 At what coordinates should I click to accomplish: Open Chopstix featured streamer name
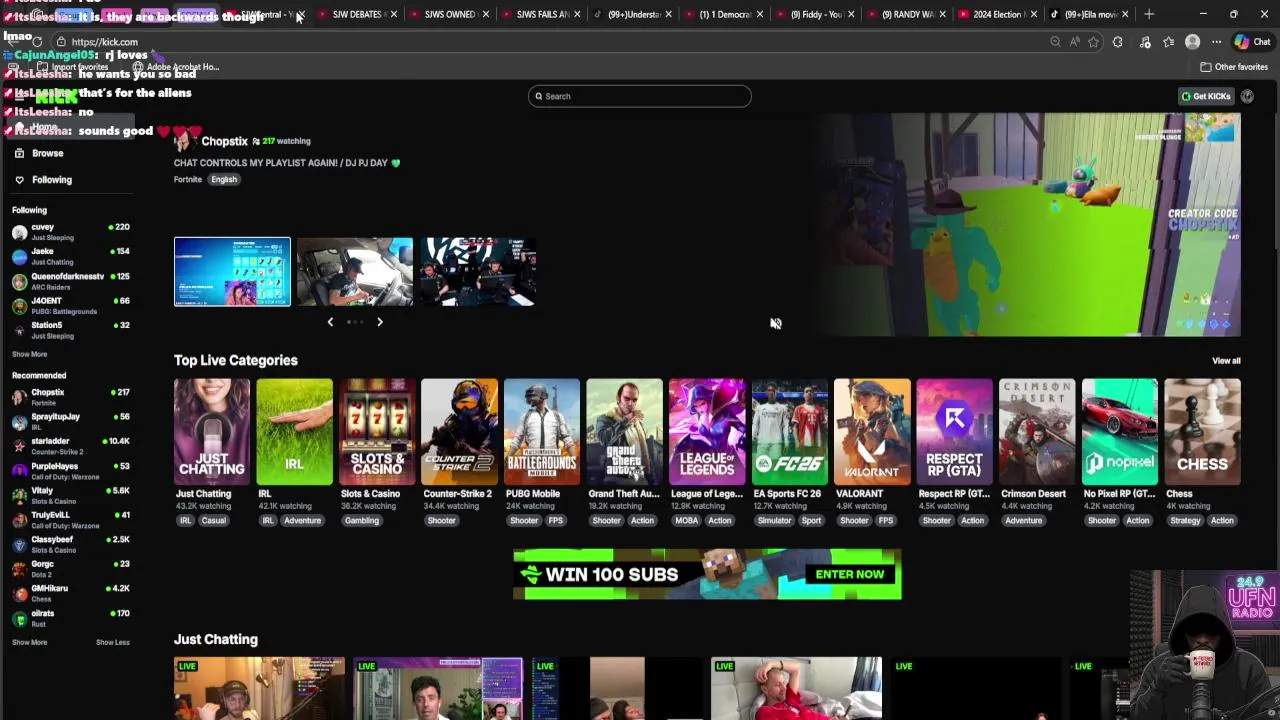[x=224, y=142]
